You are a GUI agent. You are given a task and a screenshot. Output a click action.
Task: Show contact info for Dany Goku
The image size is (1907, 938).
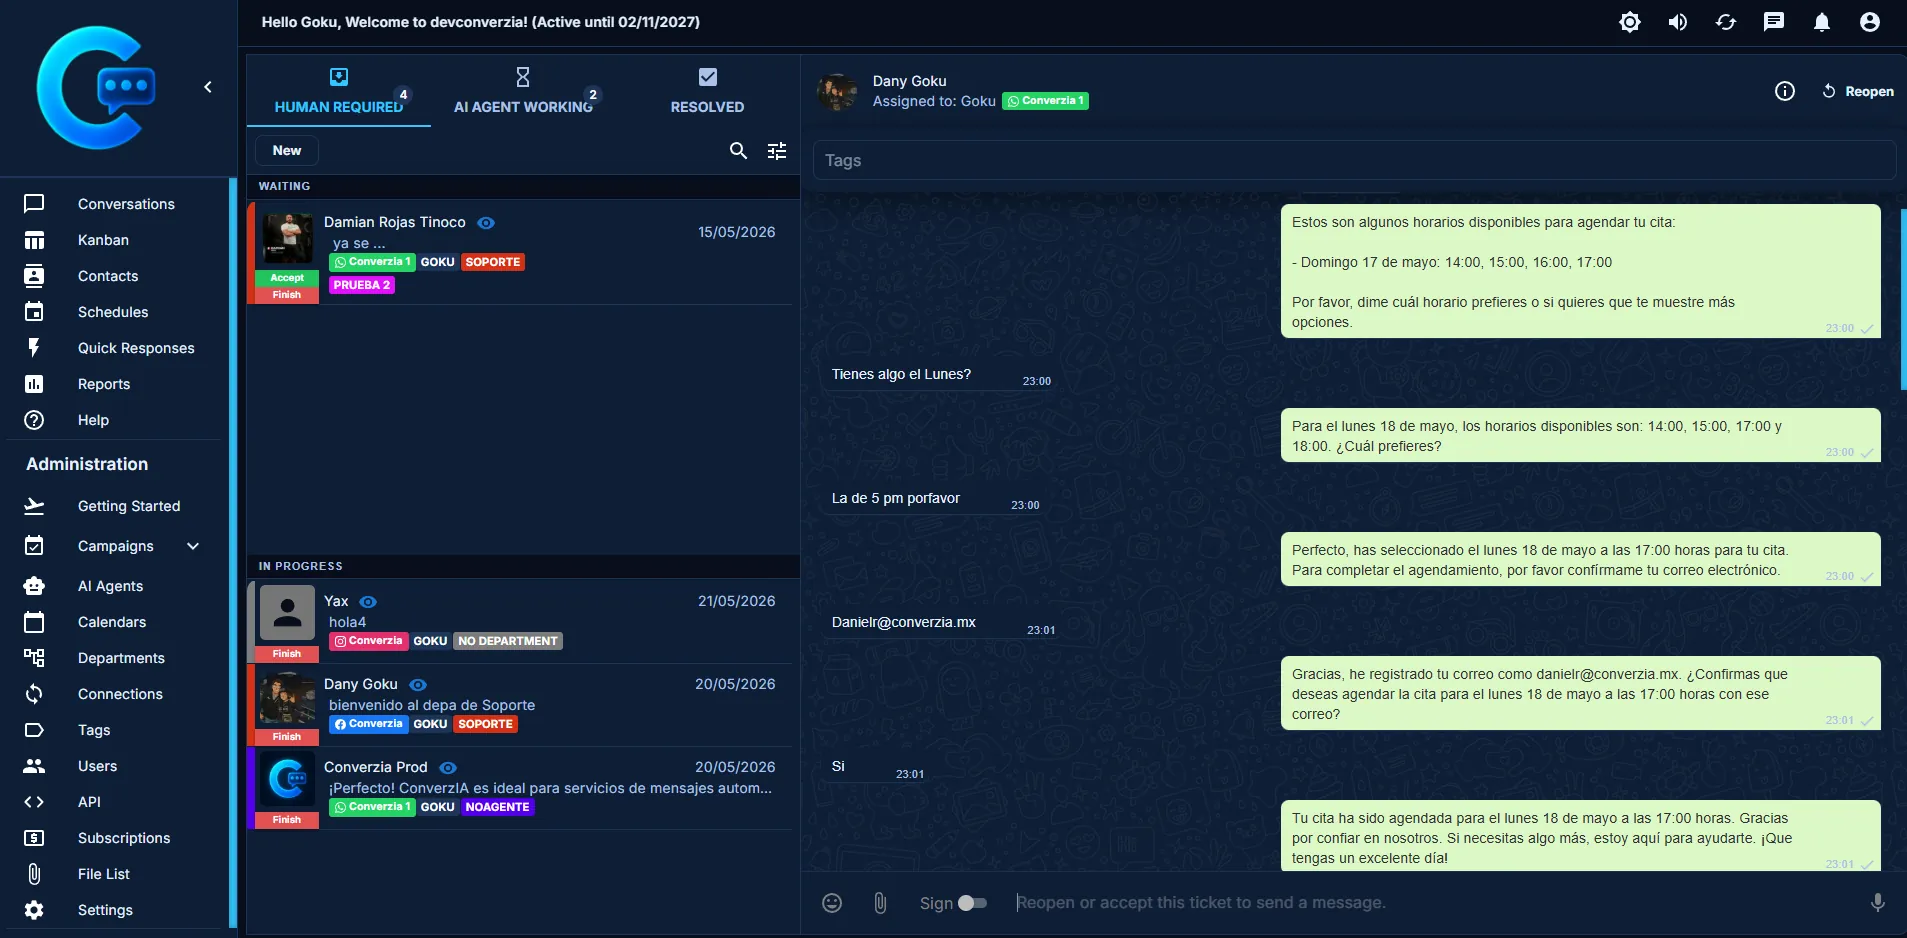[x=1785, y=91]
